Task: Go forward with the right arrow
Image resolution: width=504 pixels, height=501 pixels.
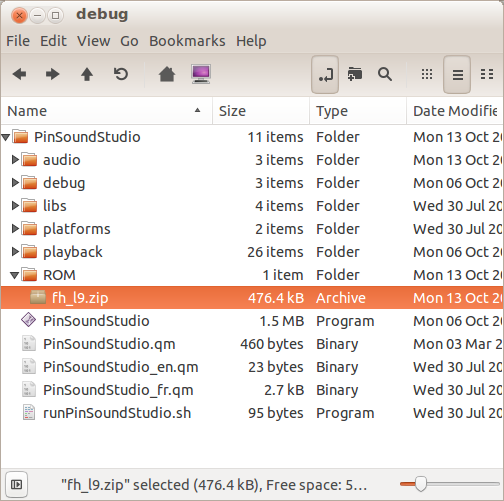Action: (52, 74)
